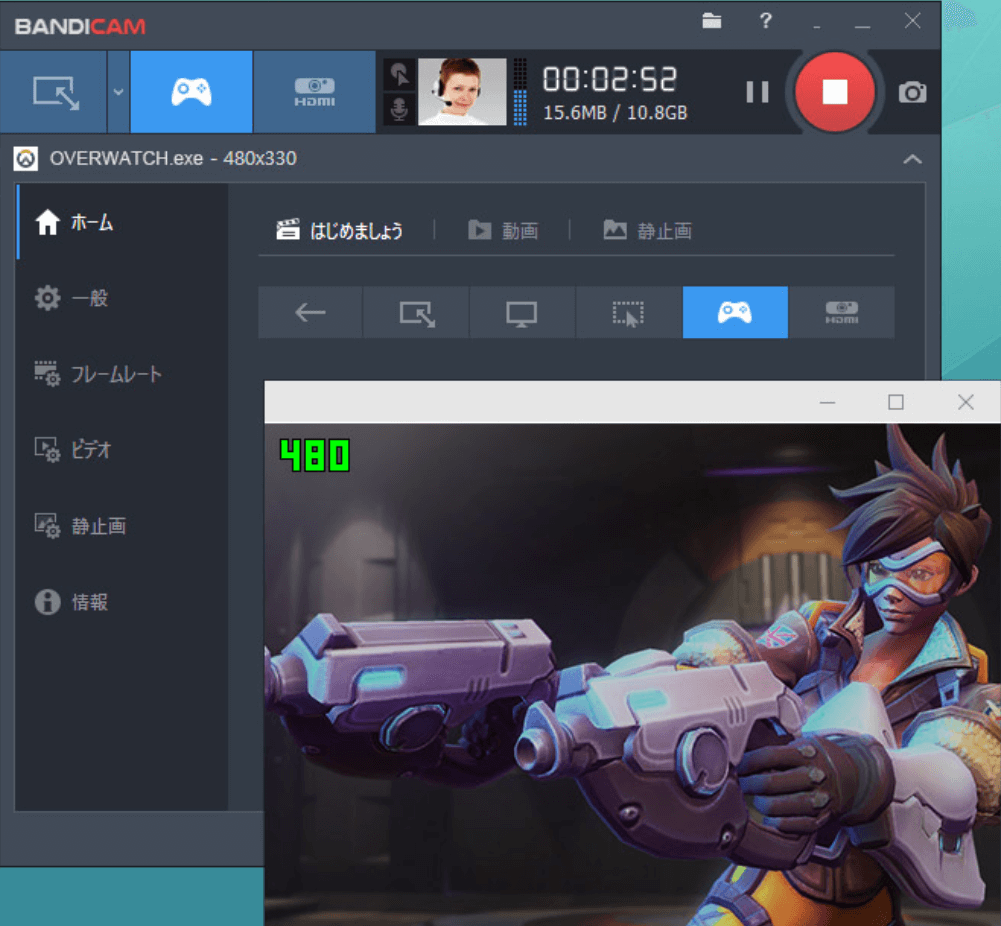Switch to HDMI device recording mode at top

[314, 92]
